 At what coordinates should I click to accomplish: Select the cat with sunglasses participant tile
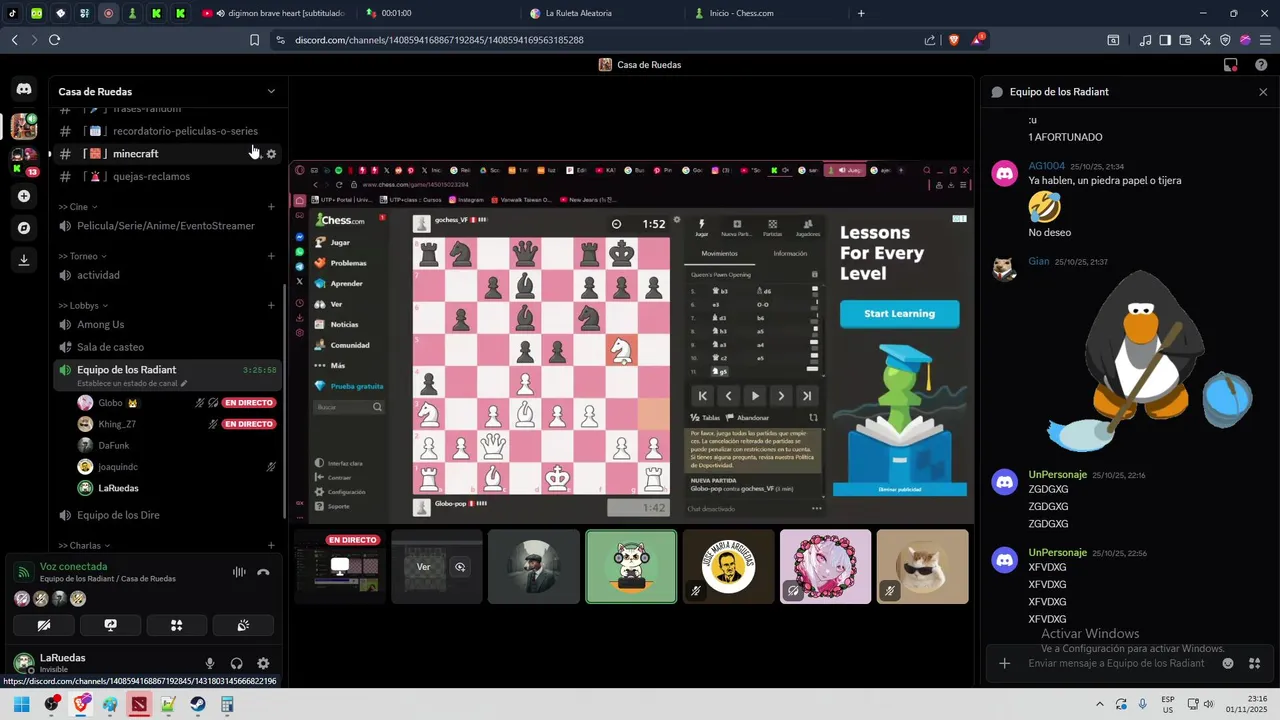[x=922, y=567]
